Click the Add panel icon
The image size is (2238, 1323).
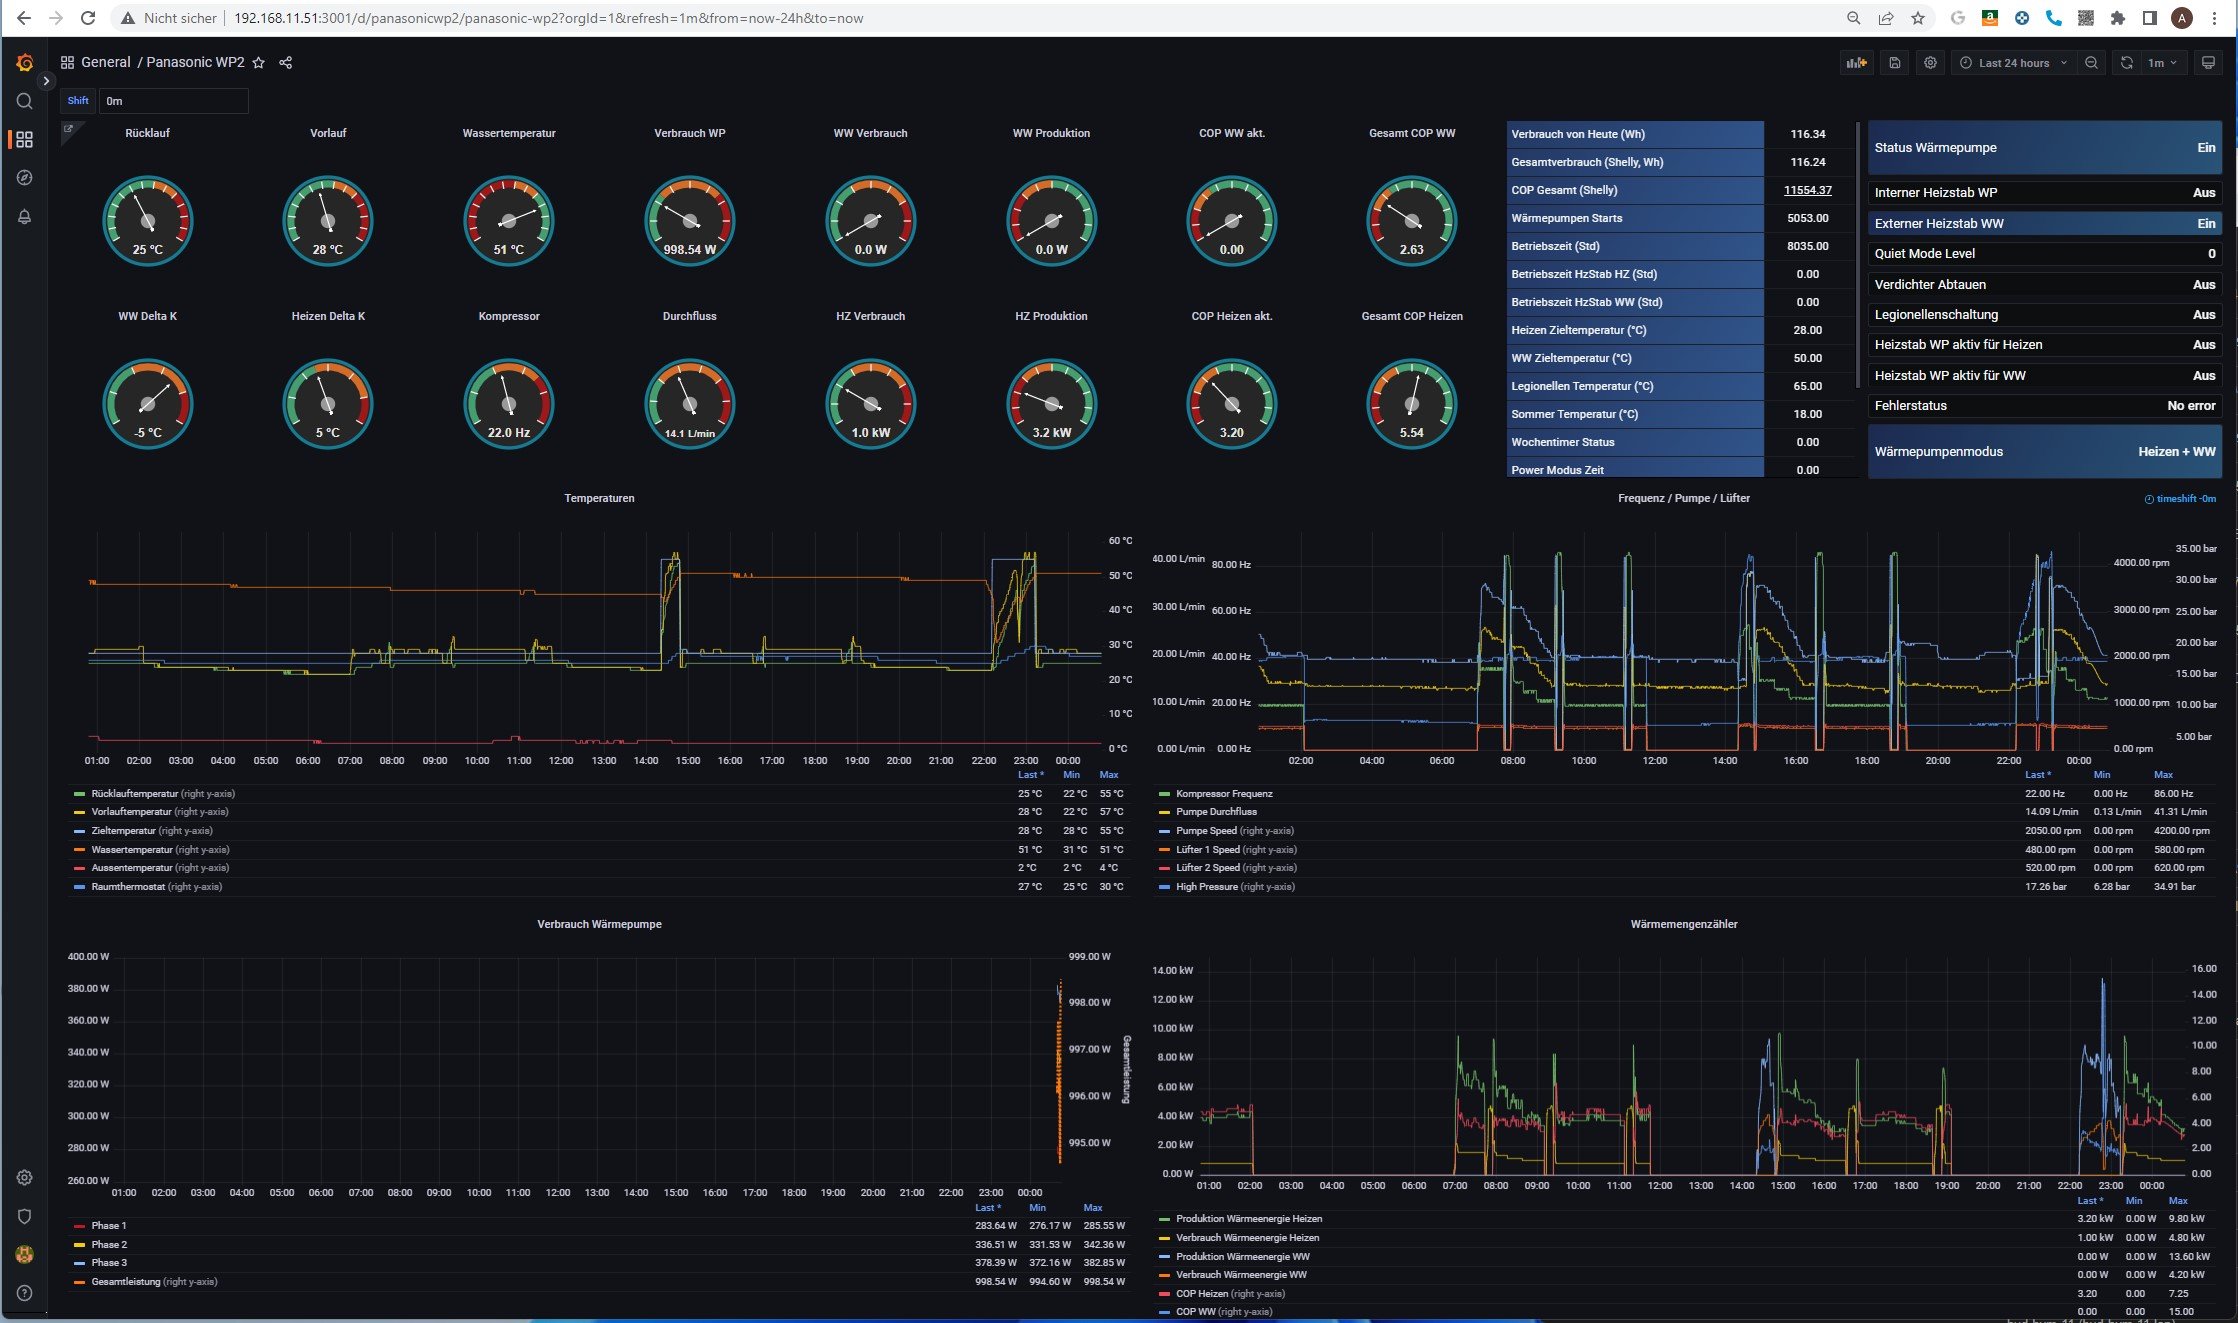[1856, 63]
